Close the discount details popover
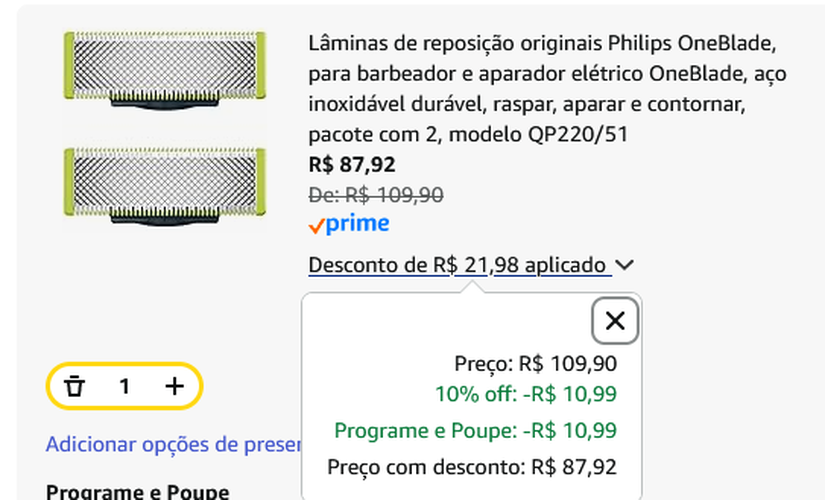 click(x=615, y=321)
